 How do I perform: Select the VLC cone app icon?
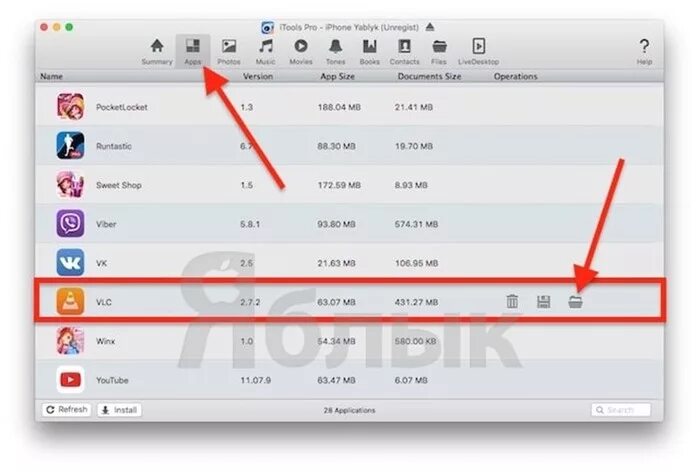pos(70,302)
